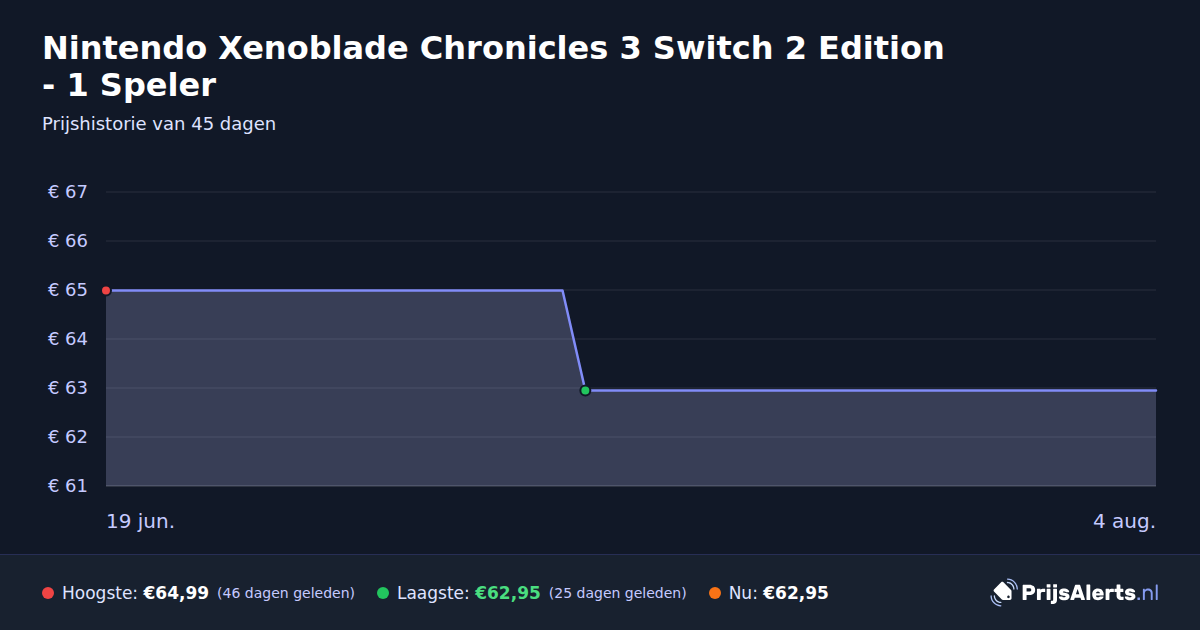The image size is (1200, 630).
Task: Click the € 67 axis label
Action: point(68,192)
